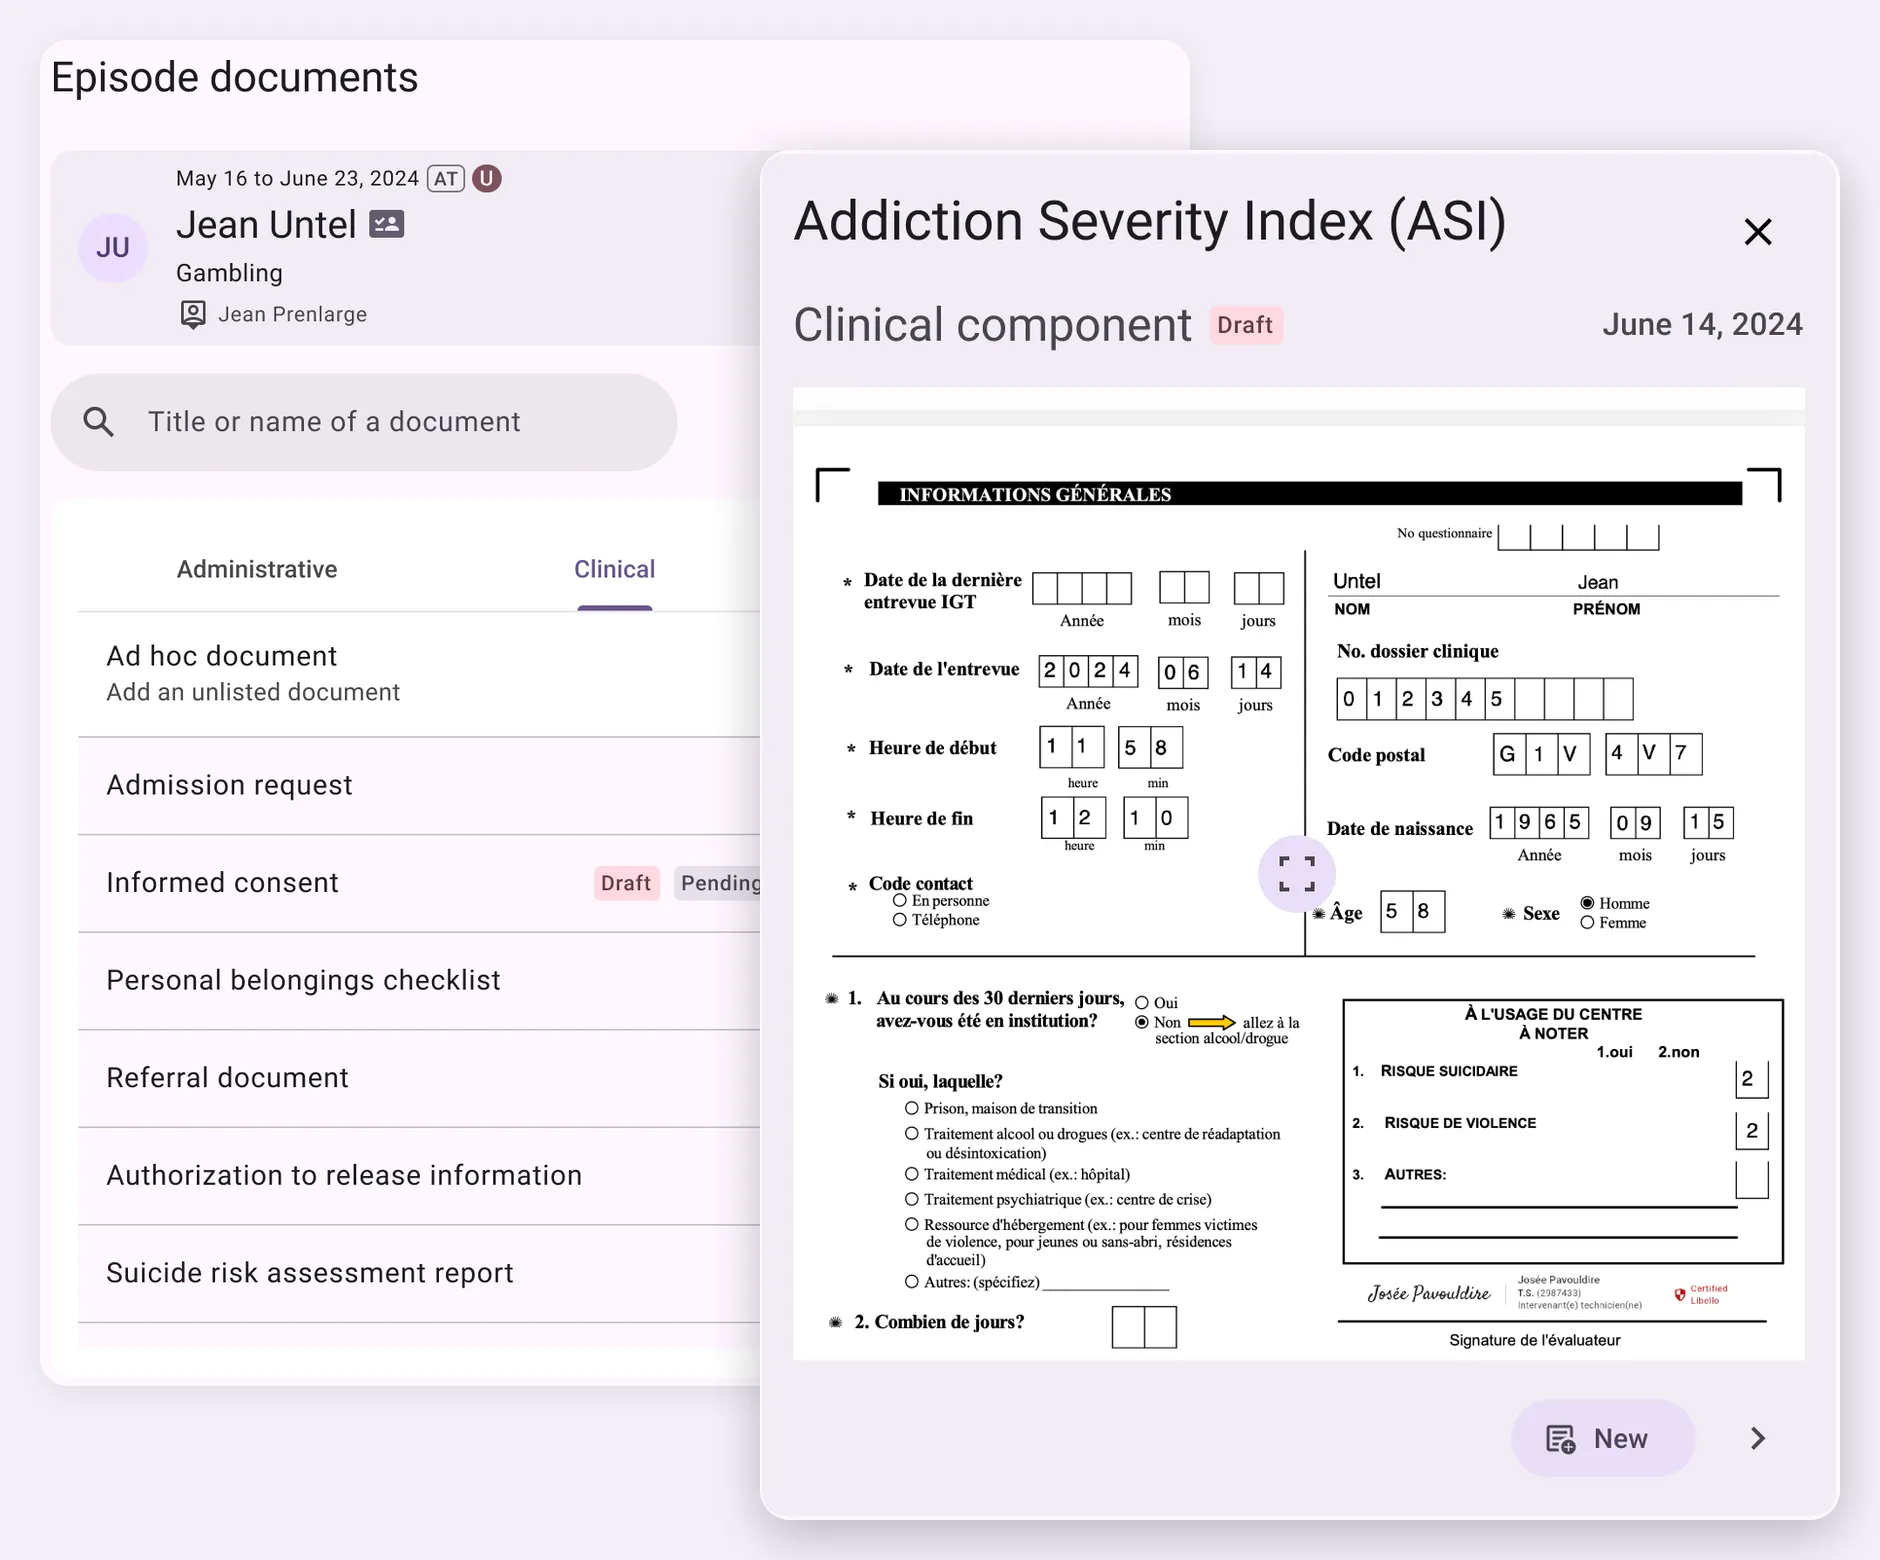Open Ad hoc document row
Viewport: 1880px width, 1560px height.
click(x=419, y=674)
